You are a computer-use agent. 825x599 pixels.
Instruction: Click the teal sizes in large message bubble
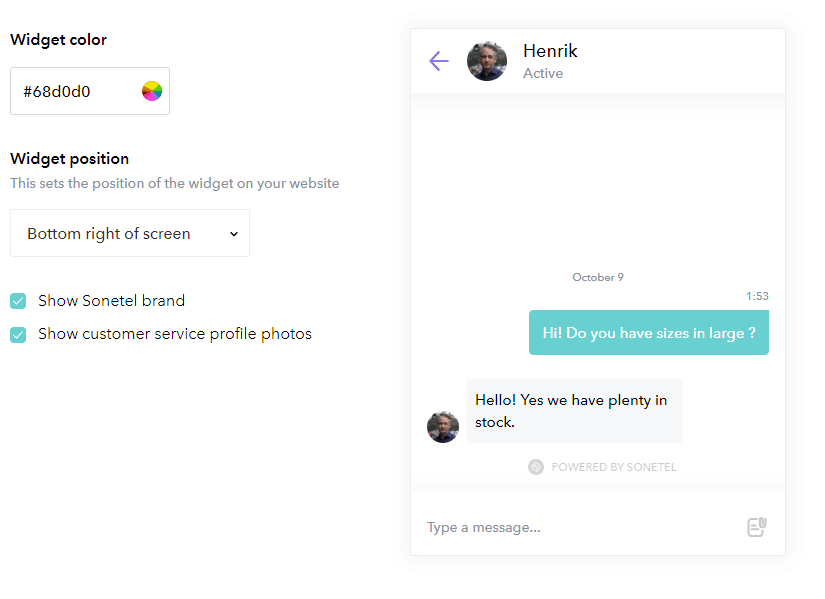pyautogui.click(x=648, y=333)
